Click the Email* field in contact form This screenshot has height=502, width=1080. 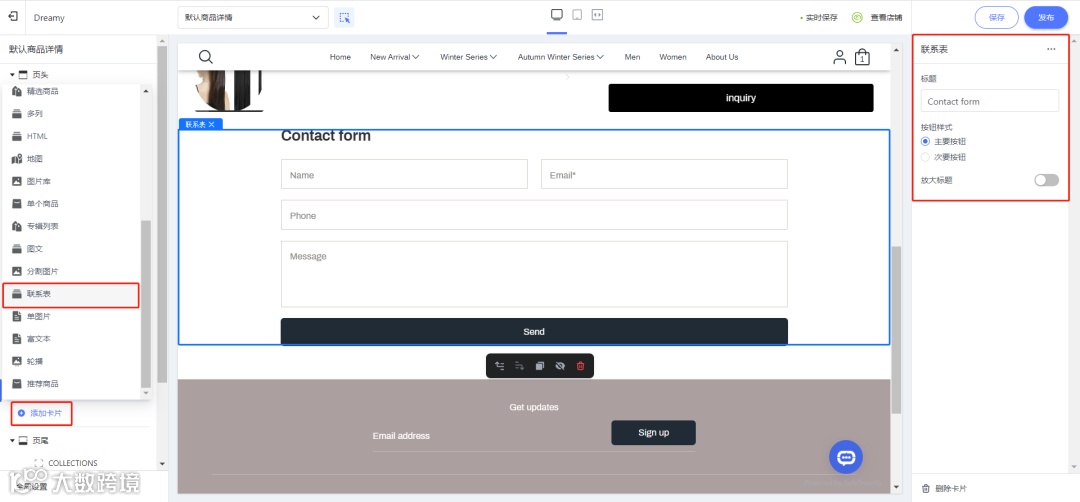click(x=664, y=175)
